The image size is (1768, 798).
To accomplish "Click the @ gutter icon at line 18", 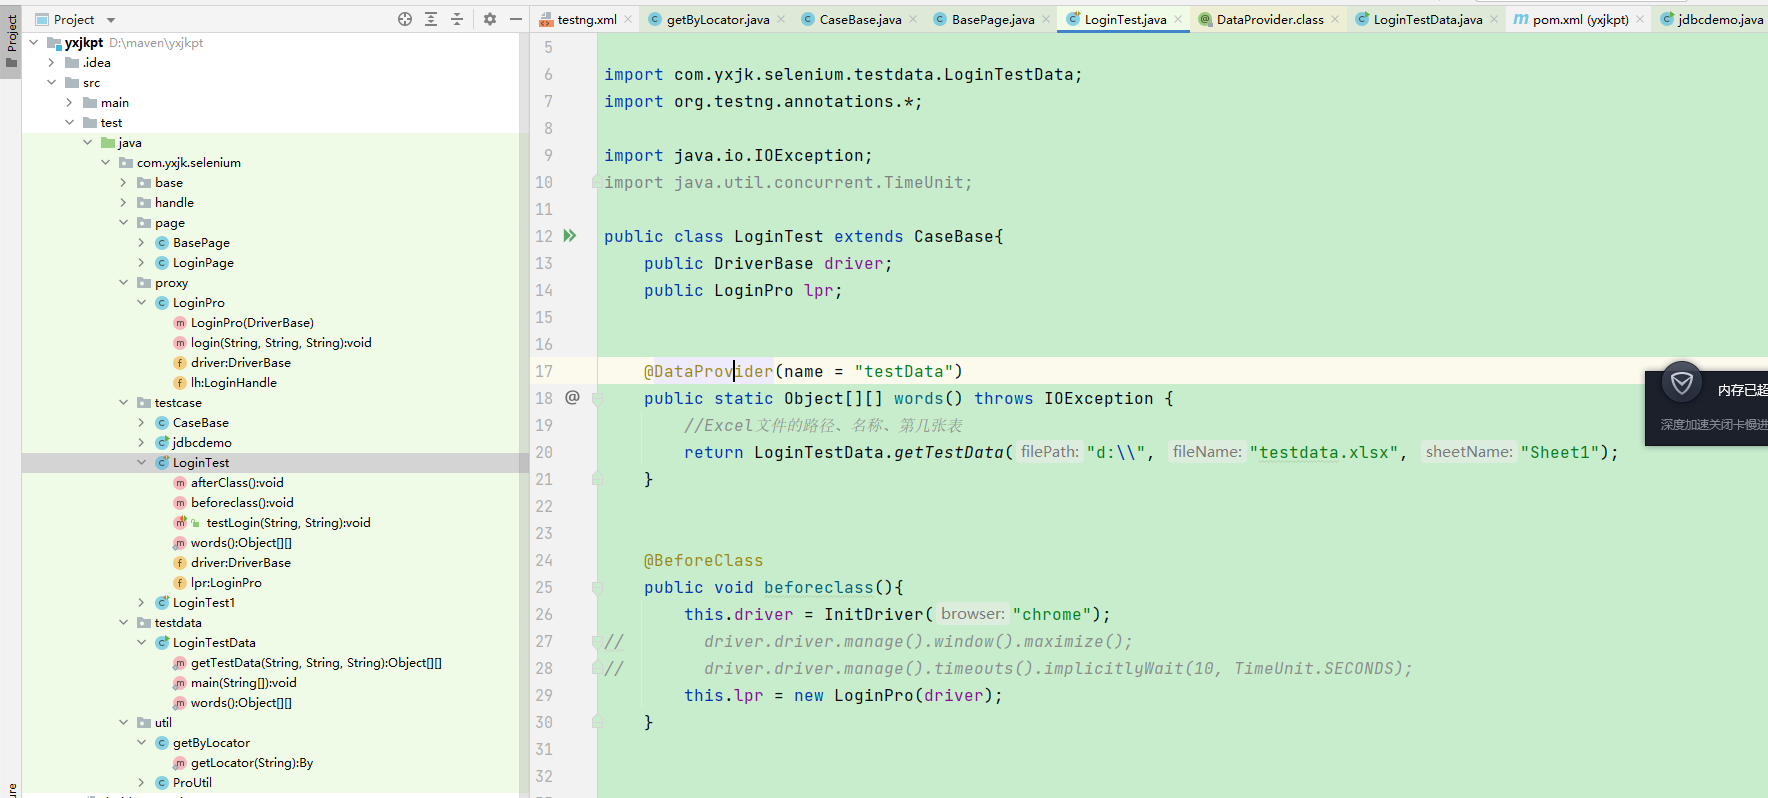I will (x=572, y=397).
